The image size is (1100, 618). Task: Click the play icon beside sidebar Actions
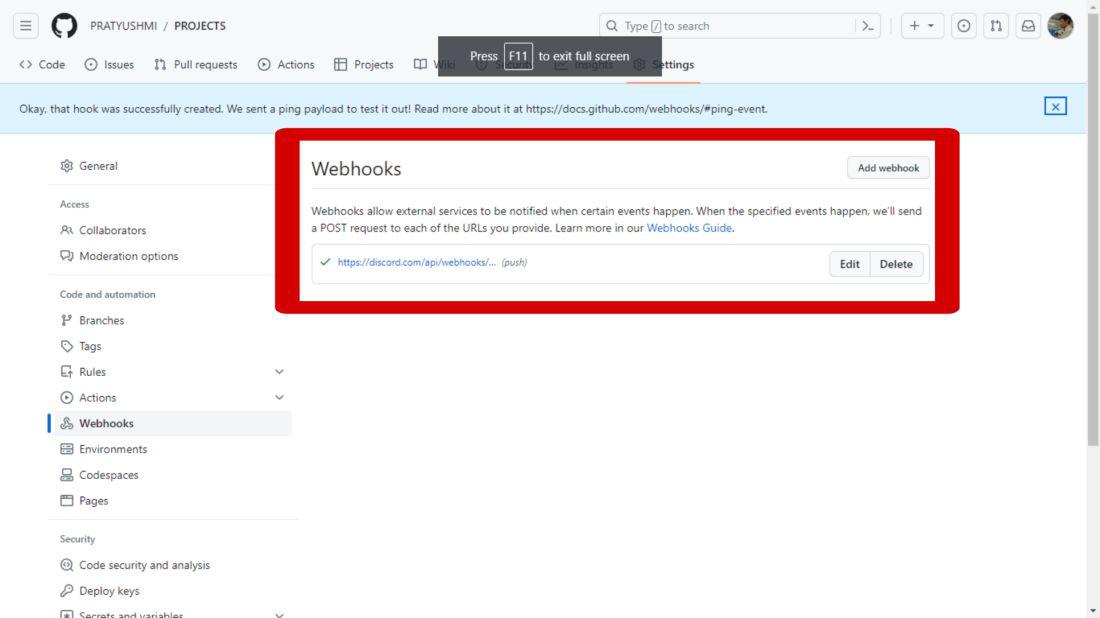(67, 398)
